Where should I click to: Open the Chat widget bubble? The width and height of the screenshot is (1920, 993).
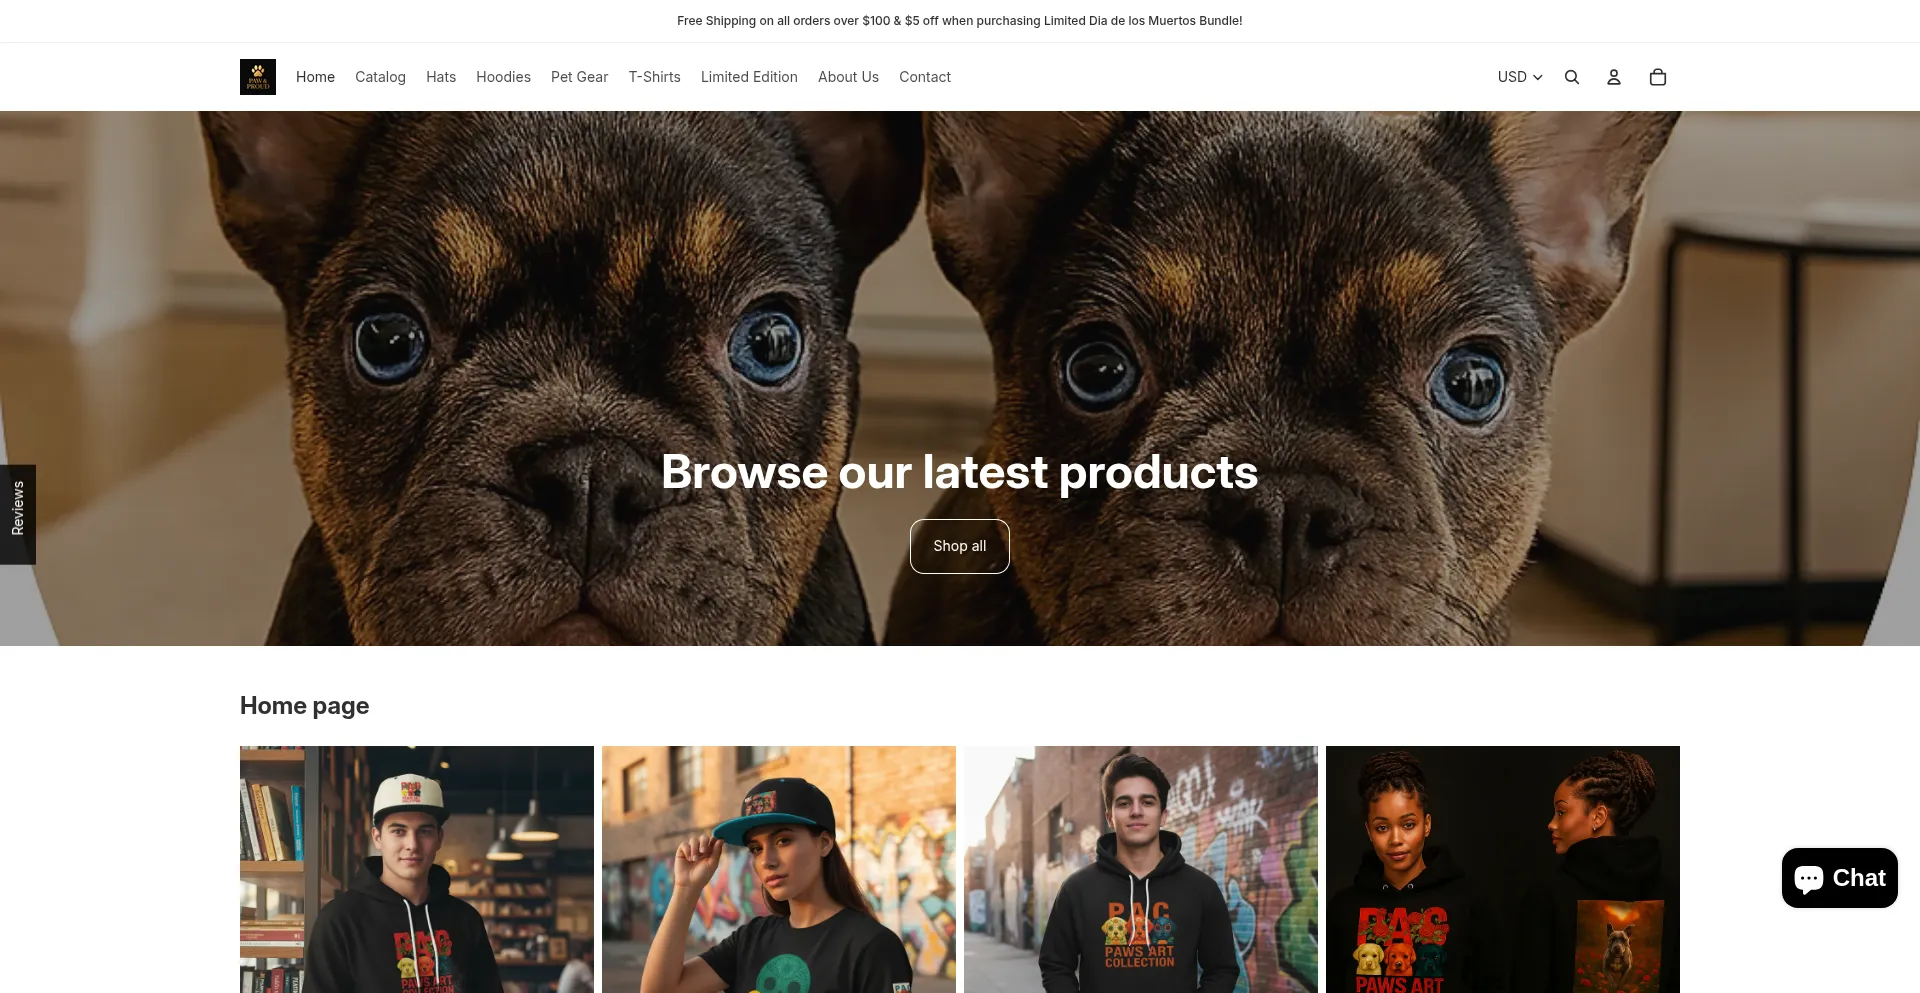point(1840,878)
